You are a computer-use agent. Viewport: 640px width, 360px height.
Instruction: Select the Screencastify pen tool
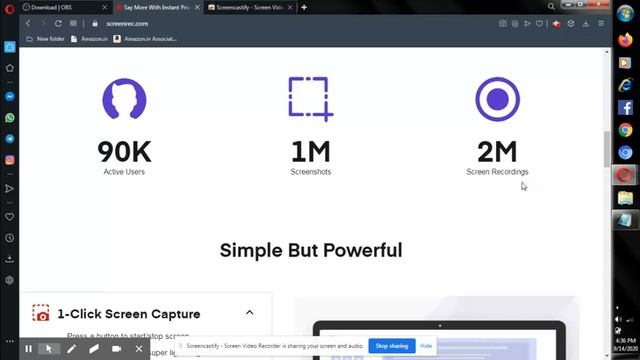coord(71,349)
